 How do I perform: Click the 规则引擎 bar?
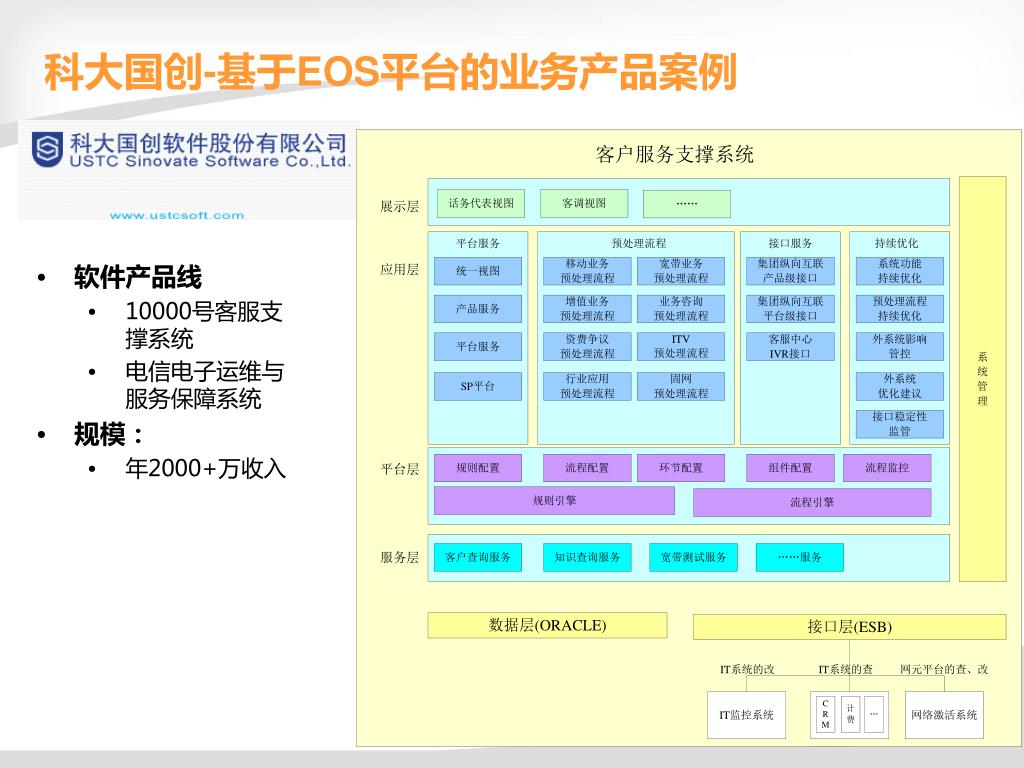554,501
